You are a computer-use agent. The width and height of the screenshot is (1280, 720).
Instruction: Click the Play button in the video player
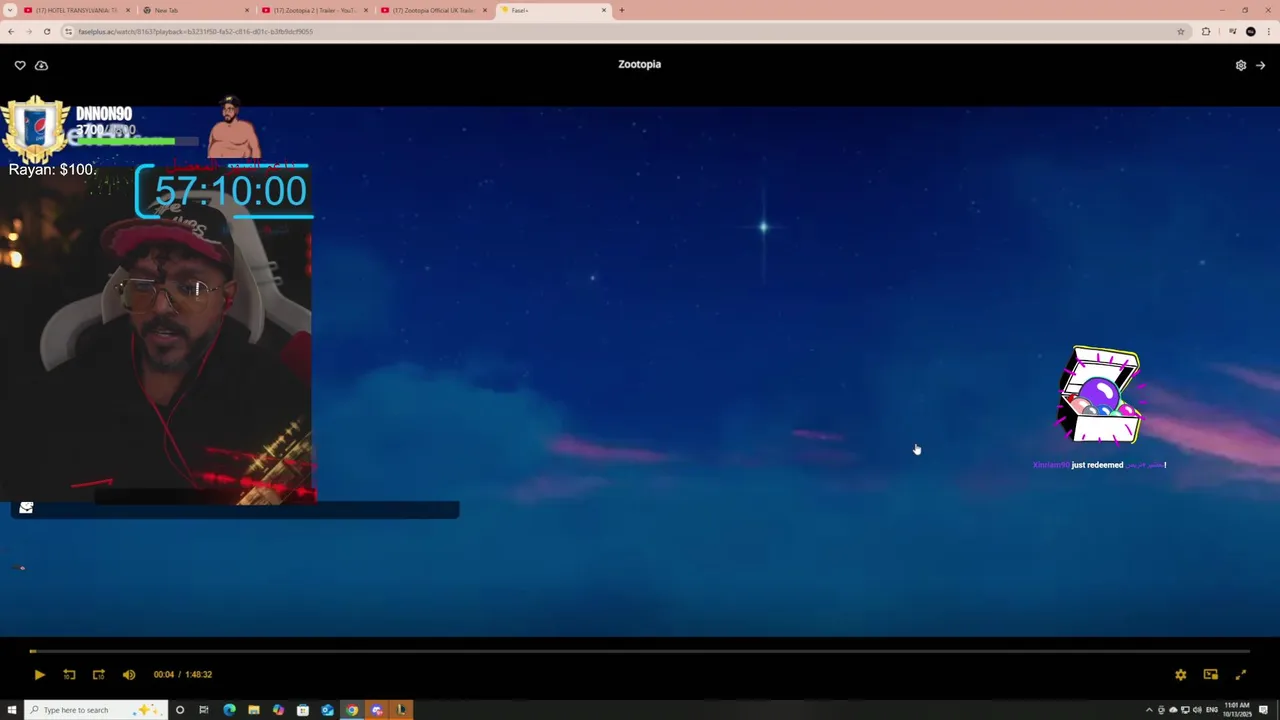click(x=39, y=675)
